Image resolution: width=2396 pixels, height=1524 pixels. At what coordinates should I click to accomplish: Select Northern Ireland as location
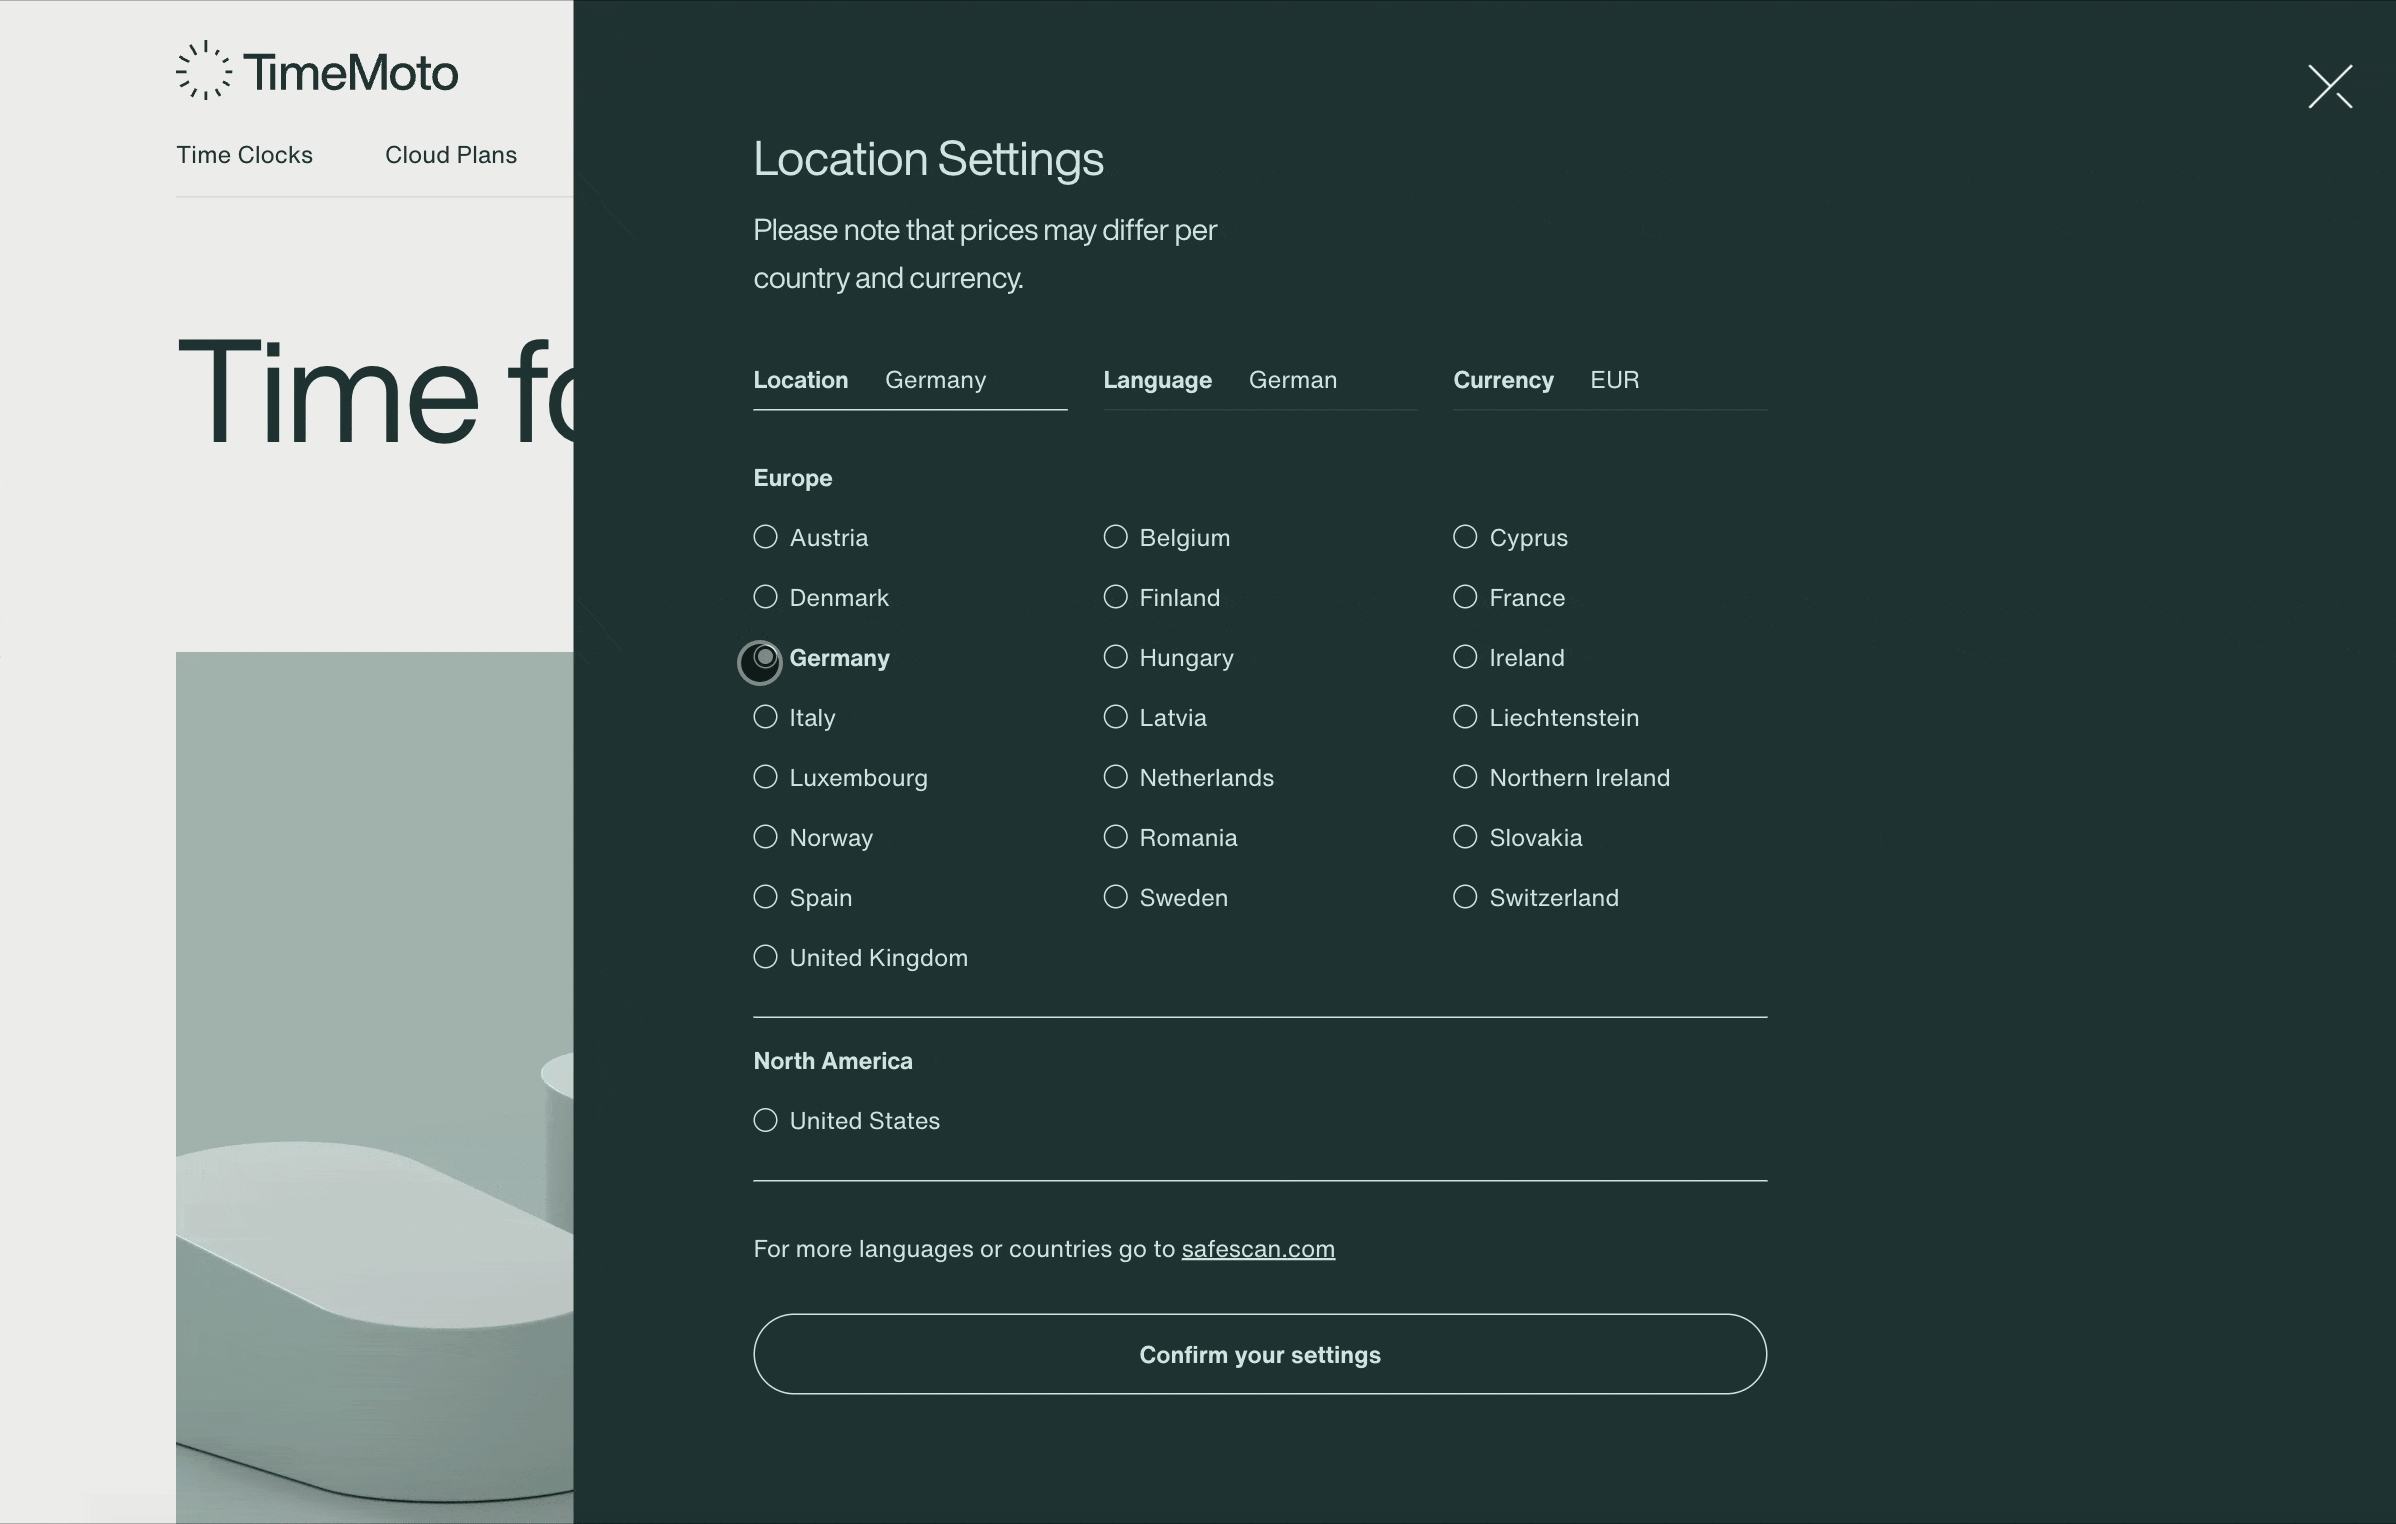pos(1463,777)
